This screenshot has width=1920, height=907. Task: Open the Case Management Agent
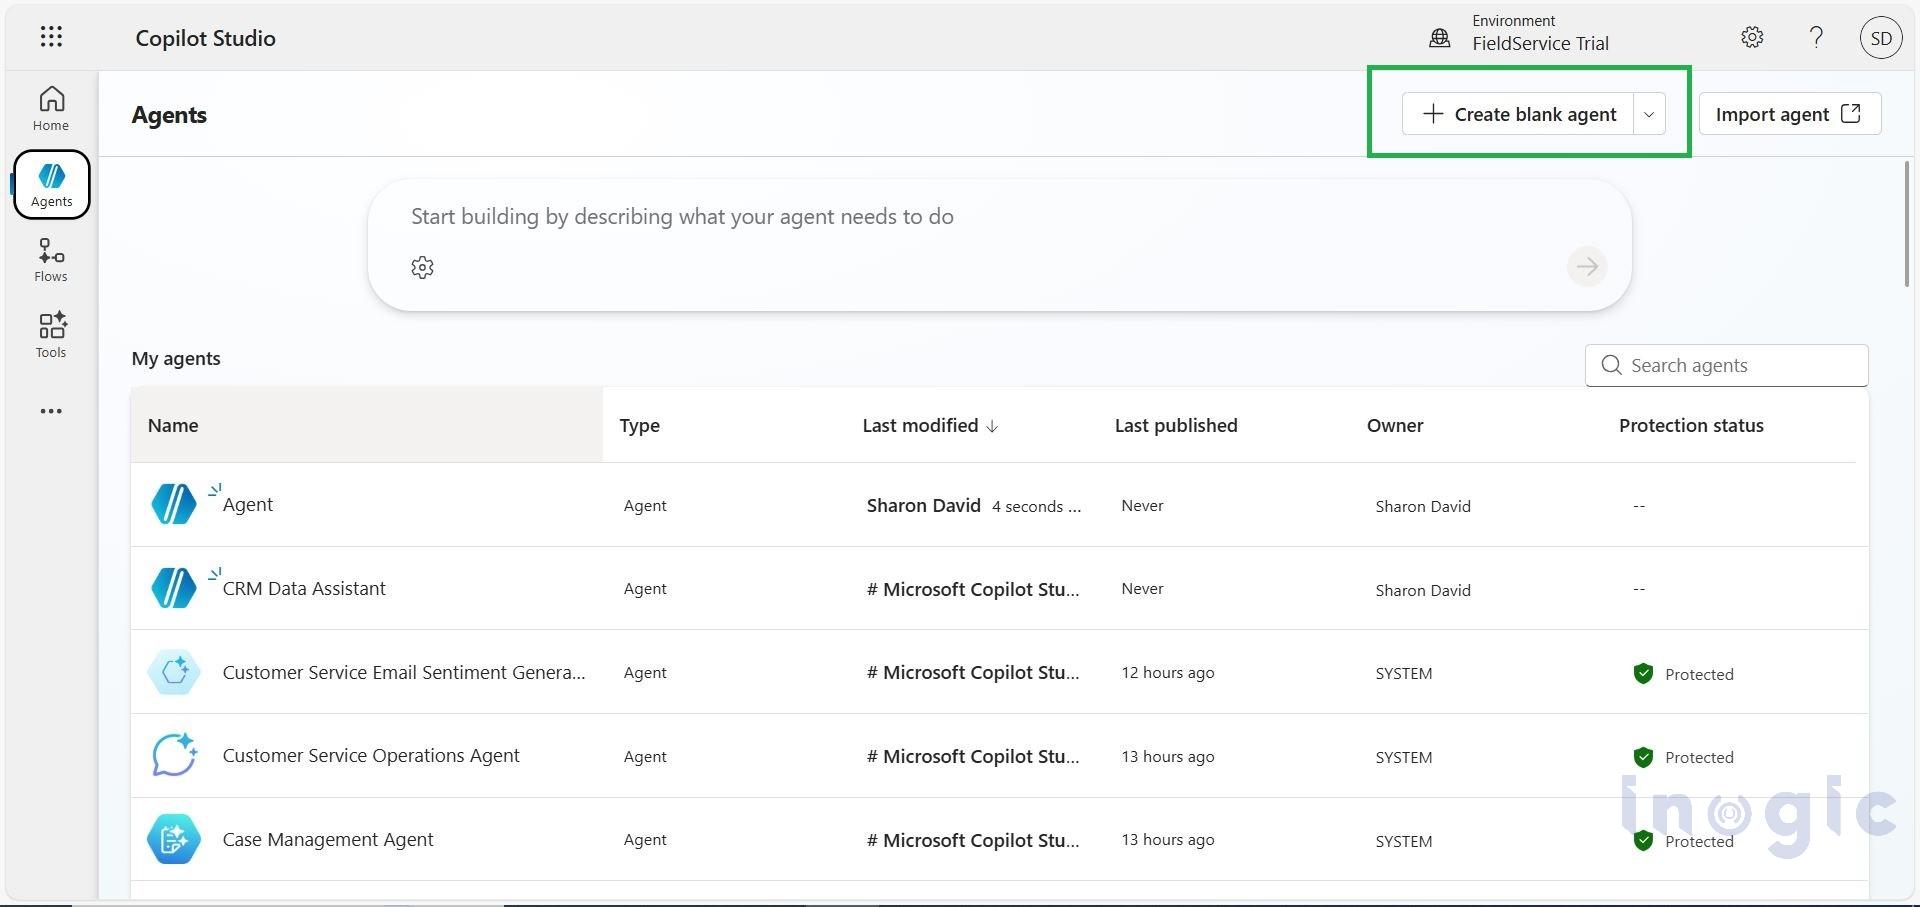[x=328, y=839]
